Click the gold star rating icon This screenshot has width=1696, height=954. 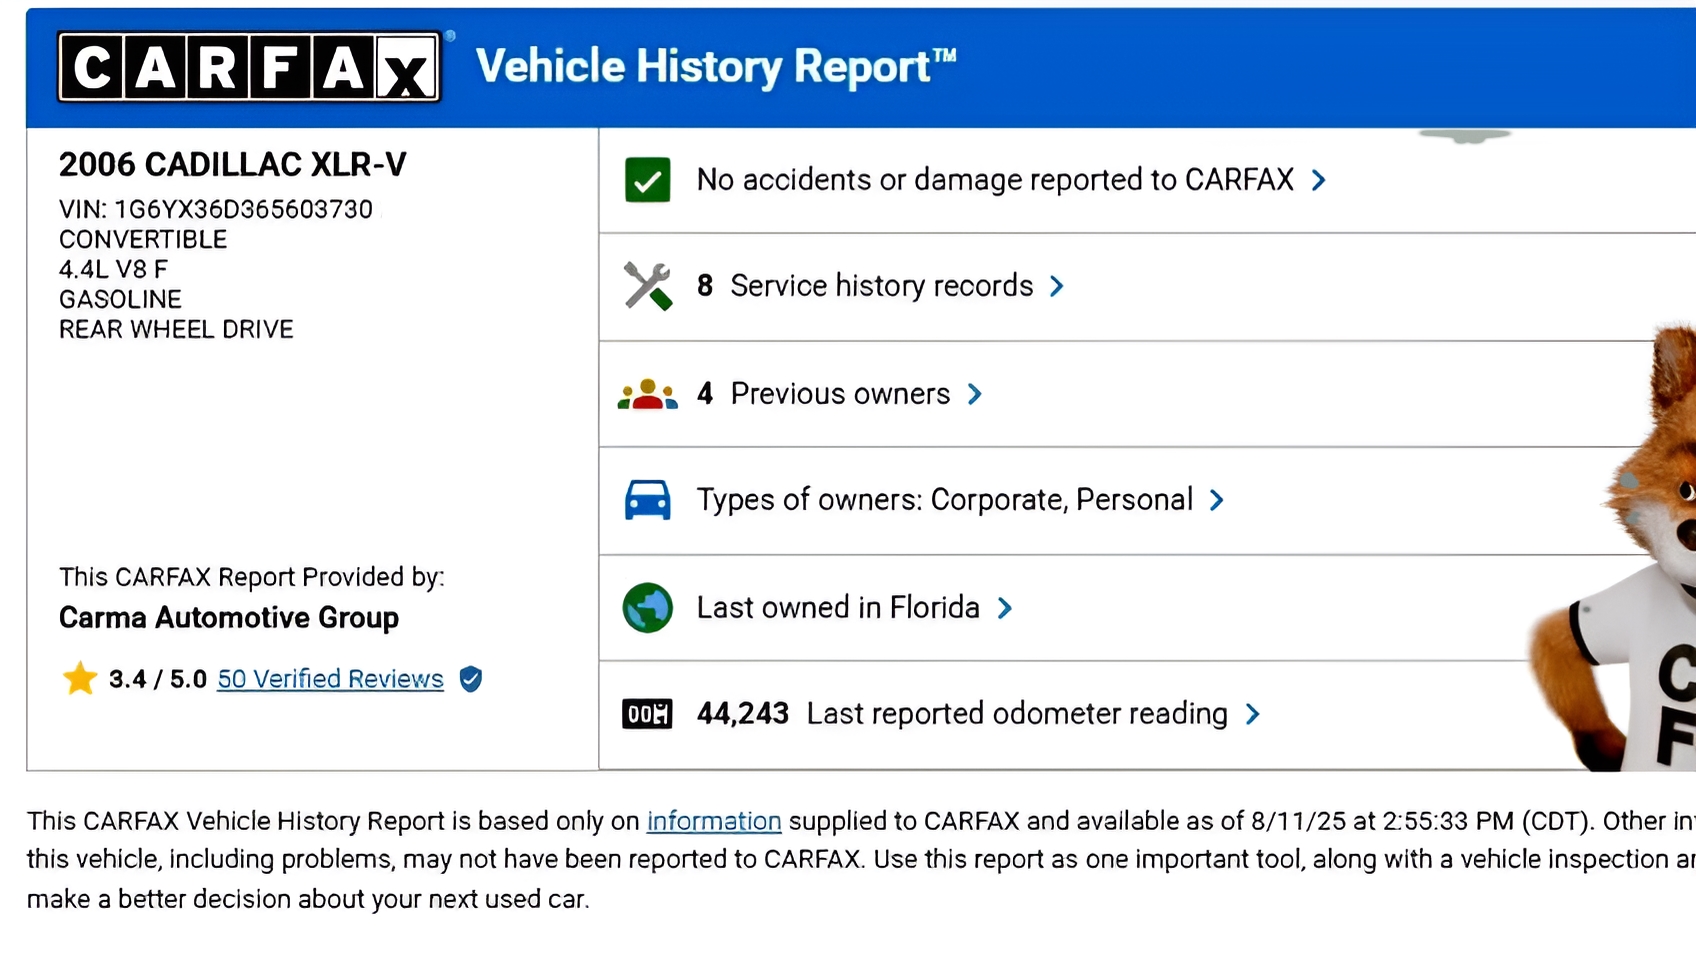[x=79, y=679]
